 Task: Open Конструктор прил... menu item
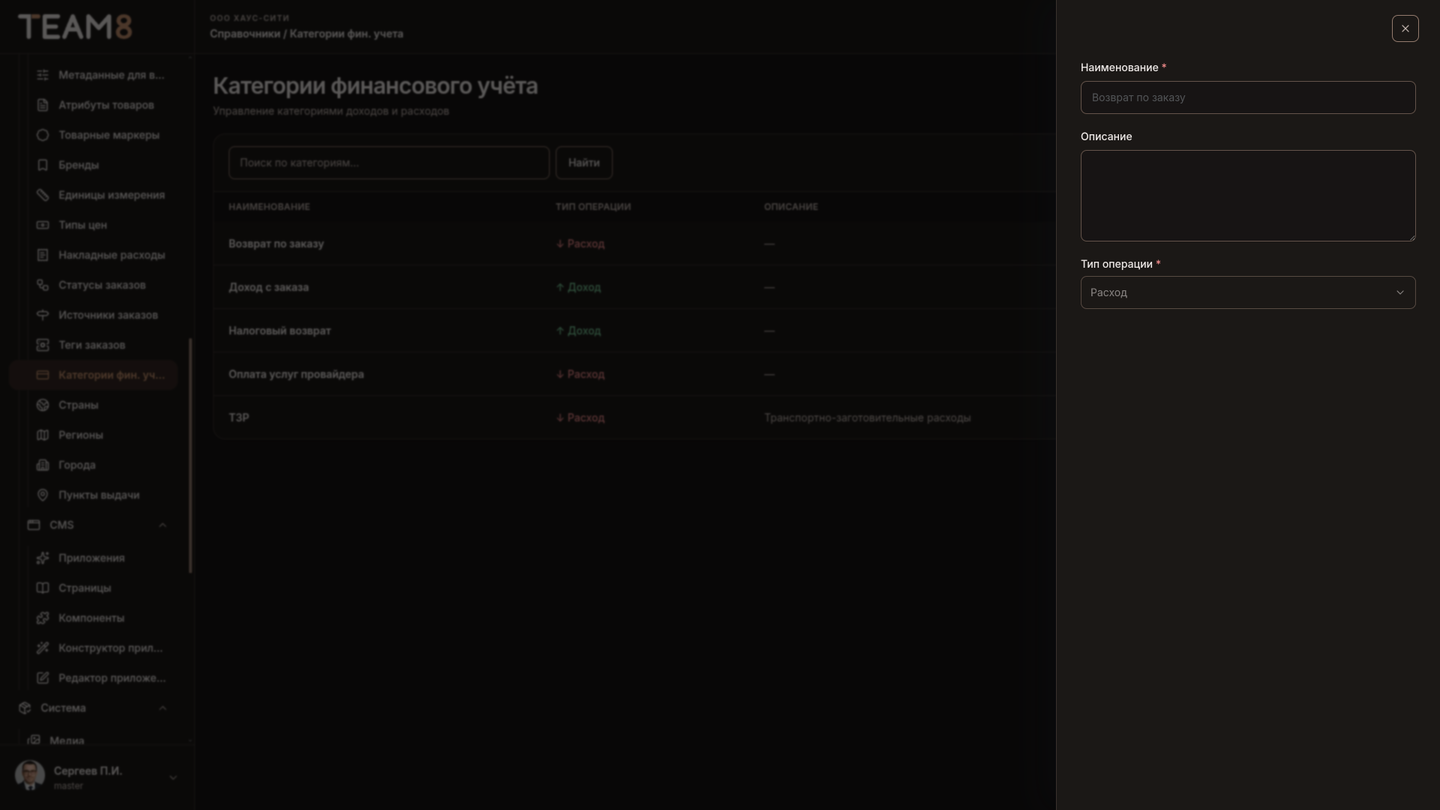[x=94, y=648]
